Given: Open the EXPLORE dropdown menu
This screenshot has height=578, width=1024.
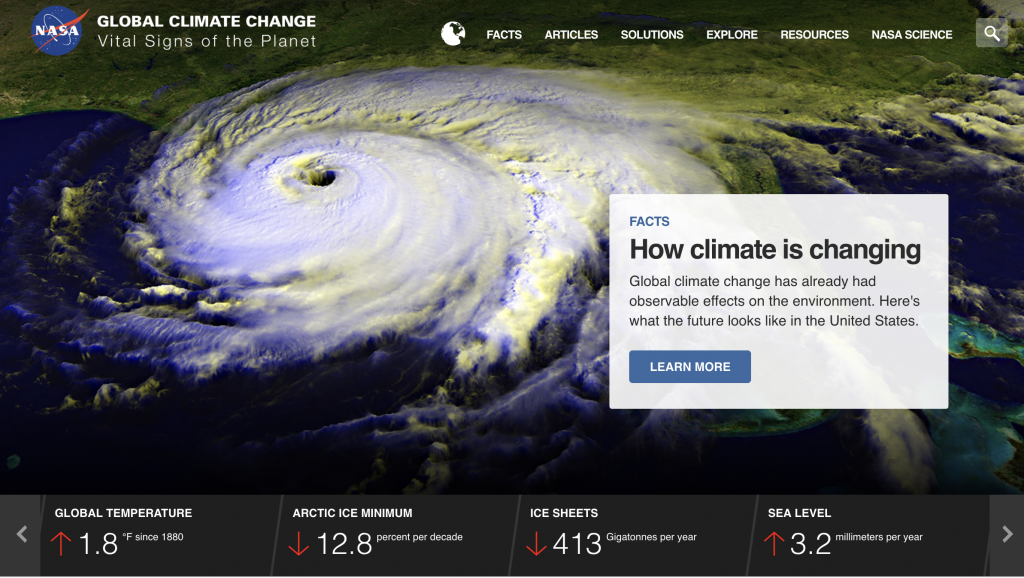Looking at the screenshot, I should (731, 34).
